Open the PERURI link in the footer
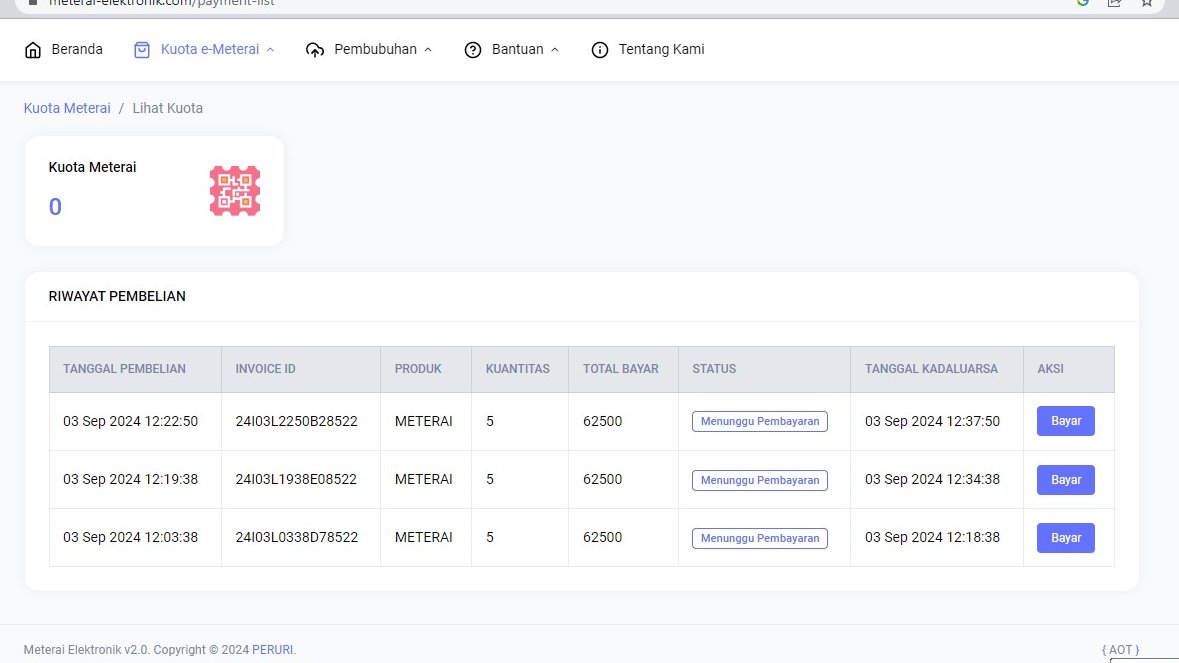 272,649
